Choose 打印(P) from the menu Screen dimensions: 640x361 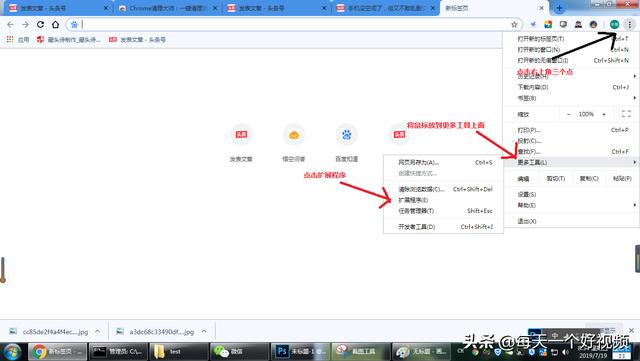pos(572,130)
